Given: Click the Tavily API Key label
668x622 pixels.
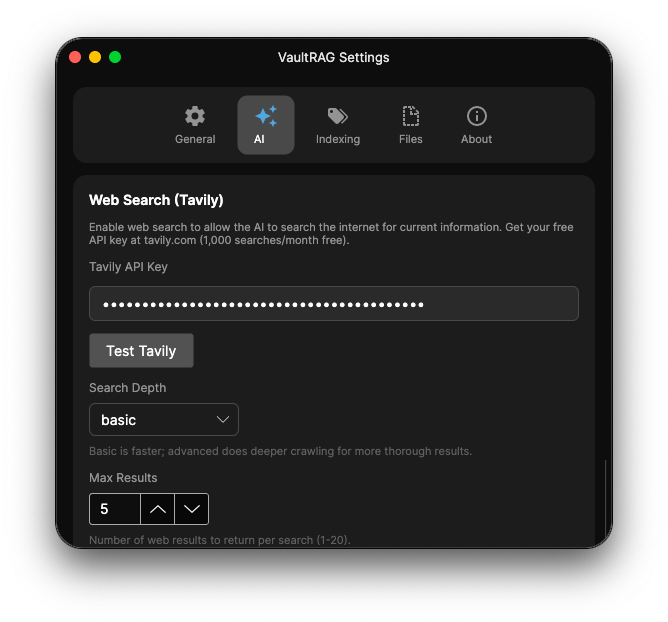Looking at the screenshot, I should pos(128,267).
